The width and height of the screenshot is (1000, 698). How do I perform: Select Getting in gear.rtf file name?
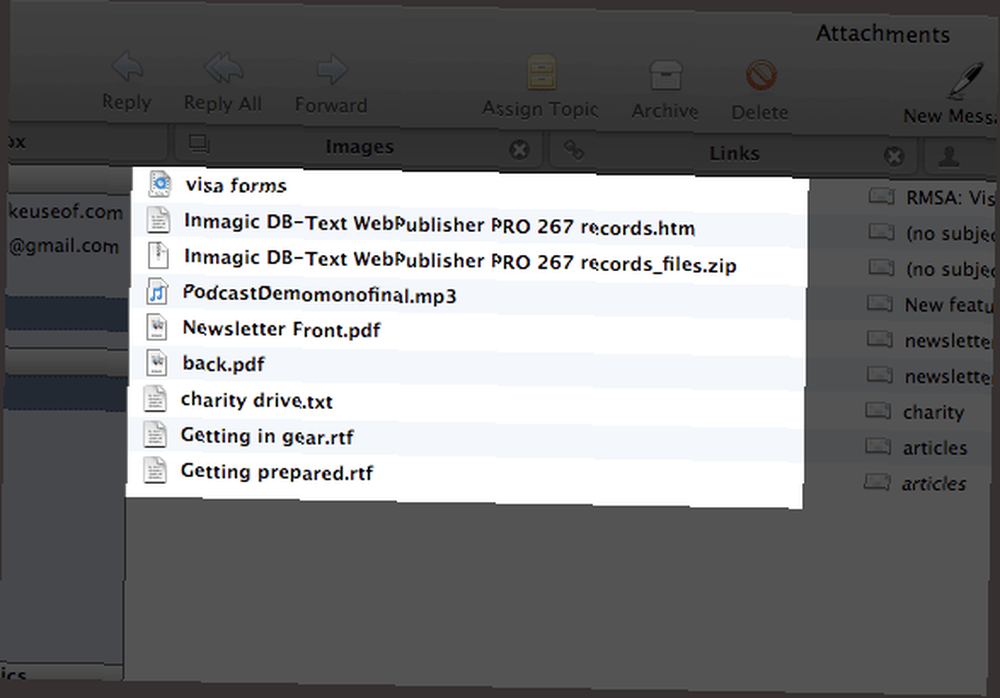[x=267, y=436]
